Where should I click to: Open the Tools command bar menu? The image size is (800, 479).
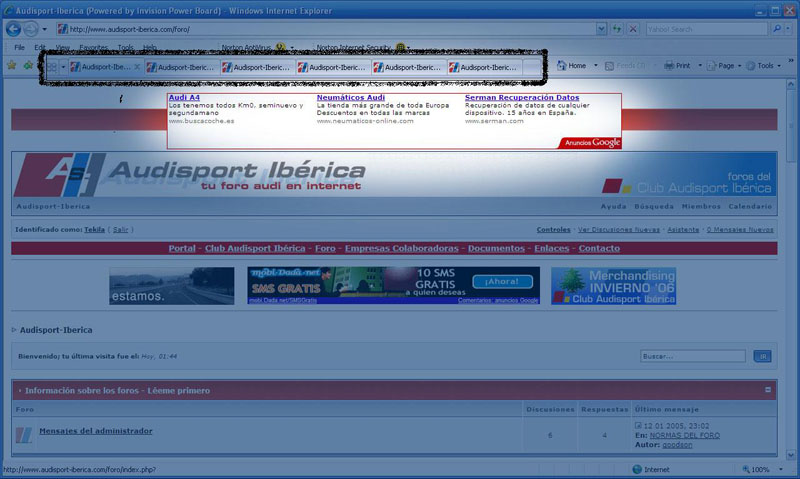[x=764, y=66]
